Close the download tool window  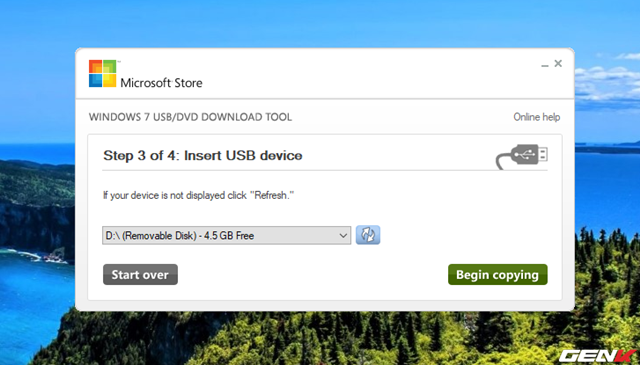[558, 63]
